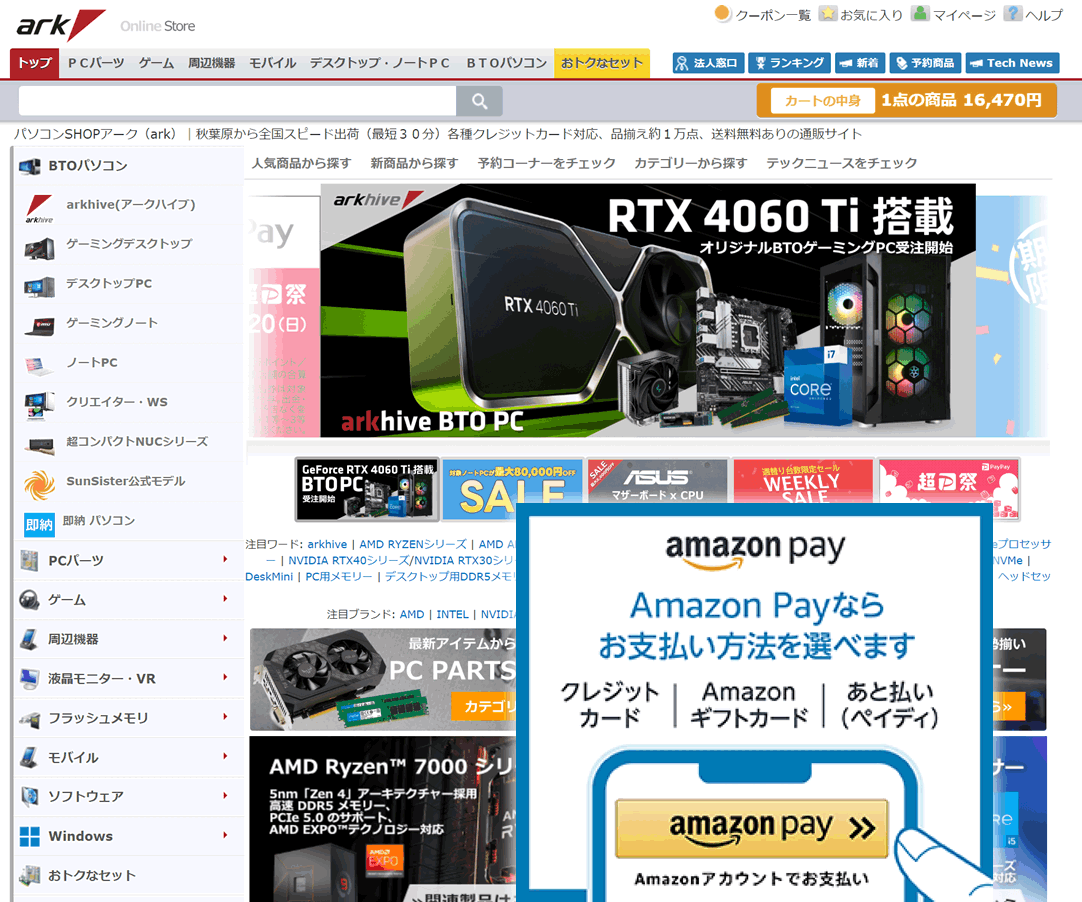Click the gaming notebook icon in sidebar
Image resolution: width=1082 pixels, height=902 pixels.
(x=39, y=326)
